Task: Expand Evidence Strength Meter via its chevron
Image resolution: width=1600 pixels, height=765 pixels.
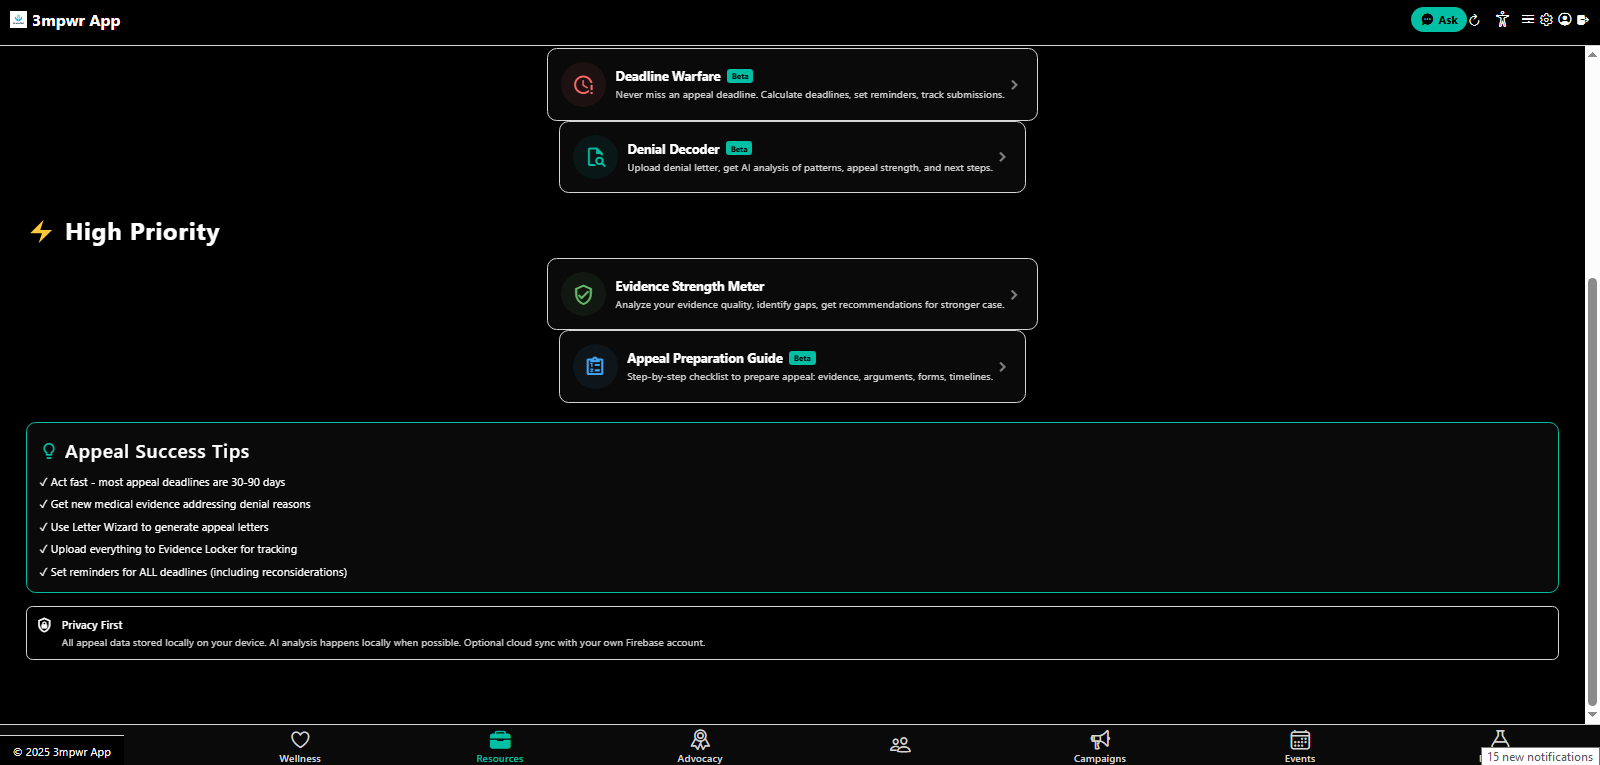Action: [1014, 295]
